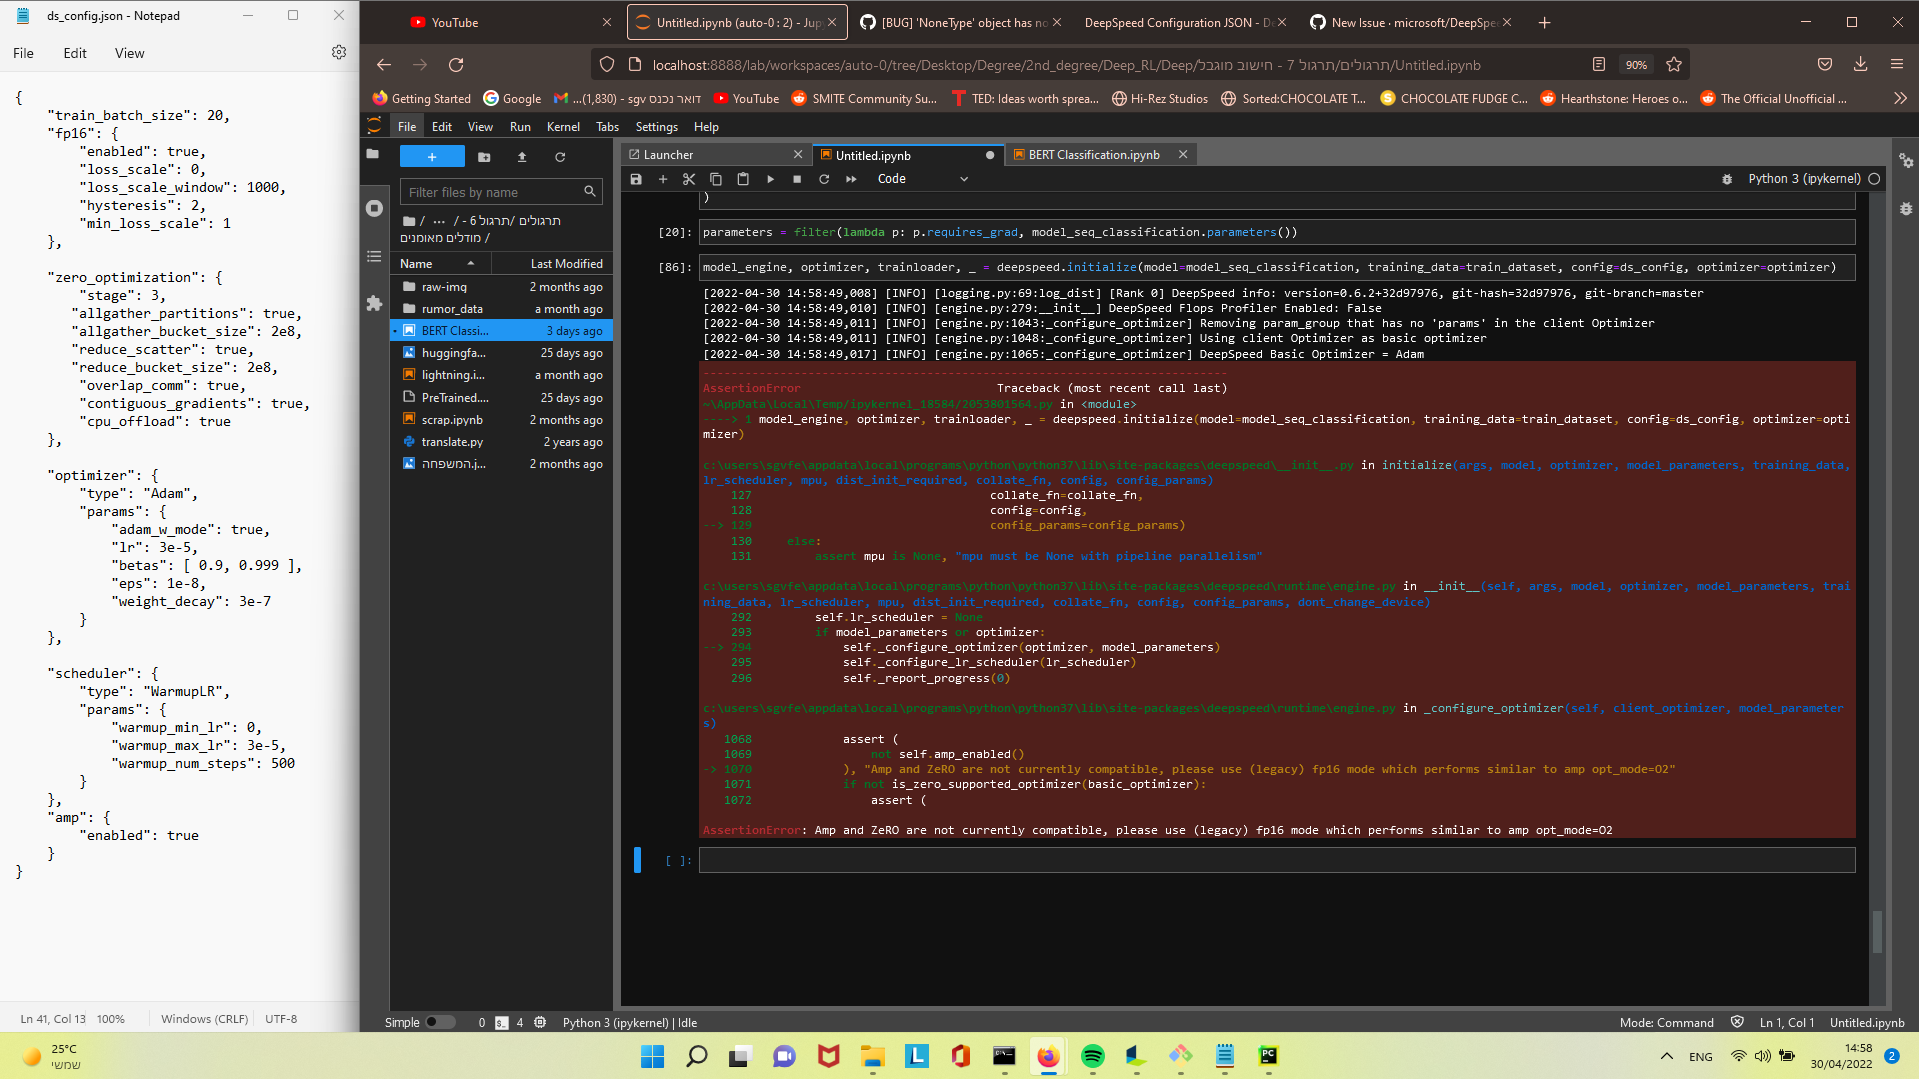1919x1079 pixels.
Task: Upload files to the file browser
Action: pyautogui.click(x=521, y=157)
